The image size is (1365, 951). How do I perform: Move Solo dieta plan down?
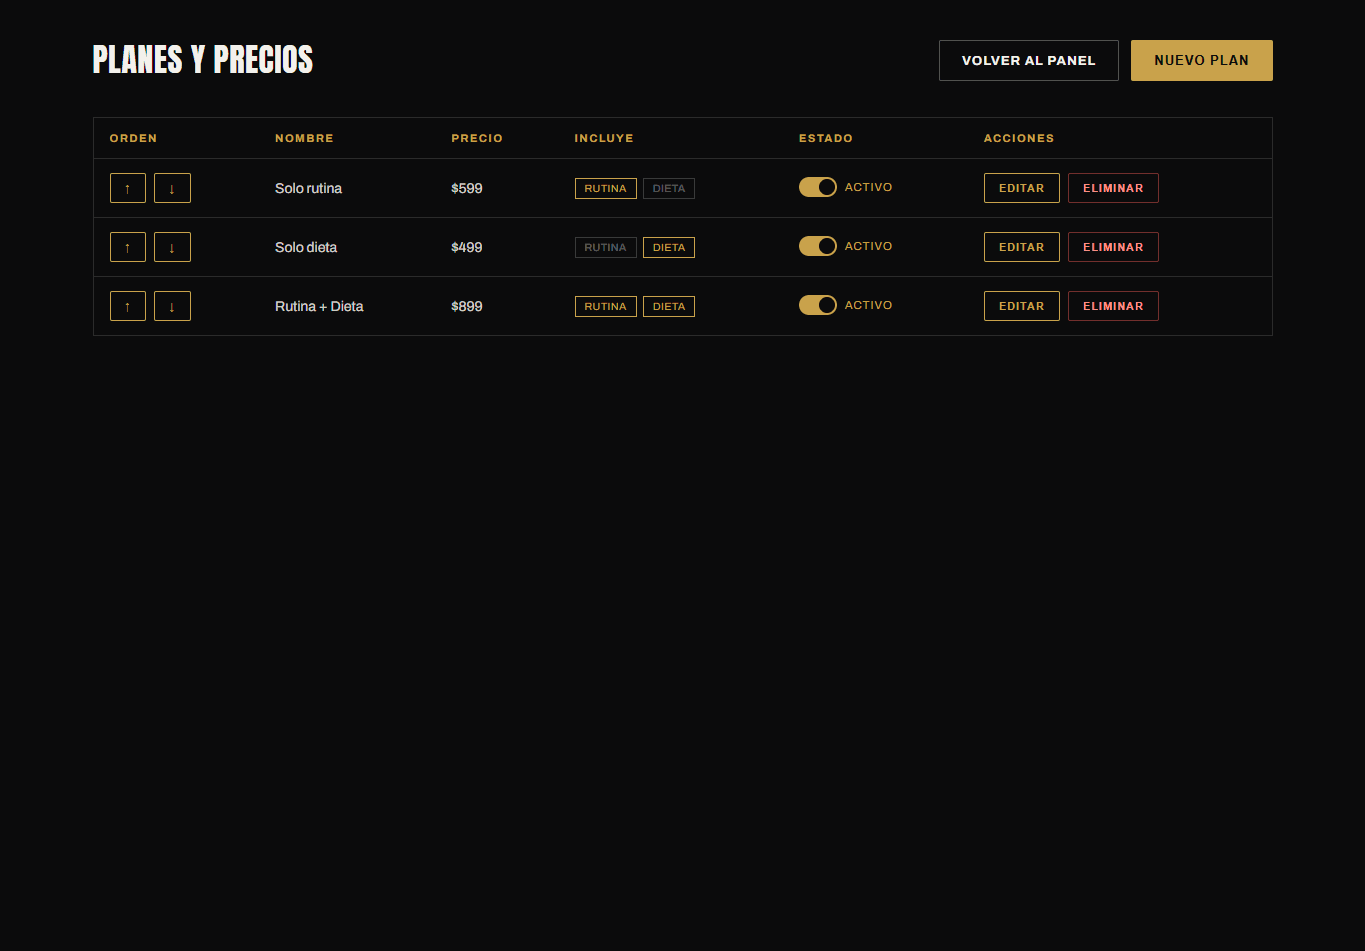(172, 247)
